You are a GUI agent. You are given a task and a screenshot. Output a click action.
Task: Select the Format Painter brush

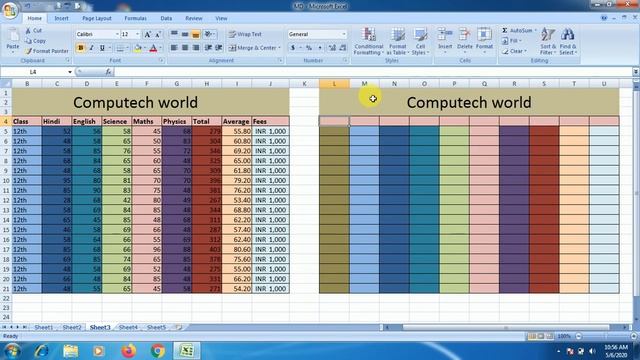click(28, 51)
